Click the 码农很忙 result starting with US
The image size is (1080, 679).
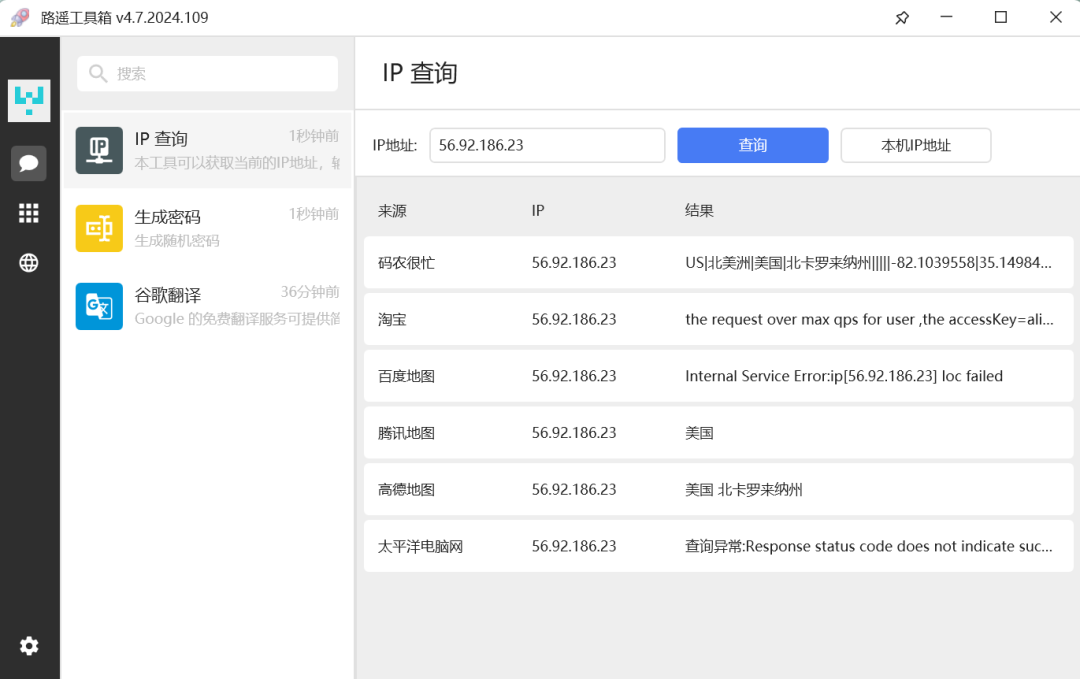(x=869, y=262)
